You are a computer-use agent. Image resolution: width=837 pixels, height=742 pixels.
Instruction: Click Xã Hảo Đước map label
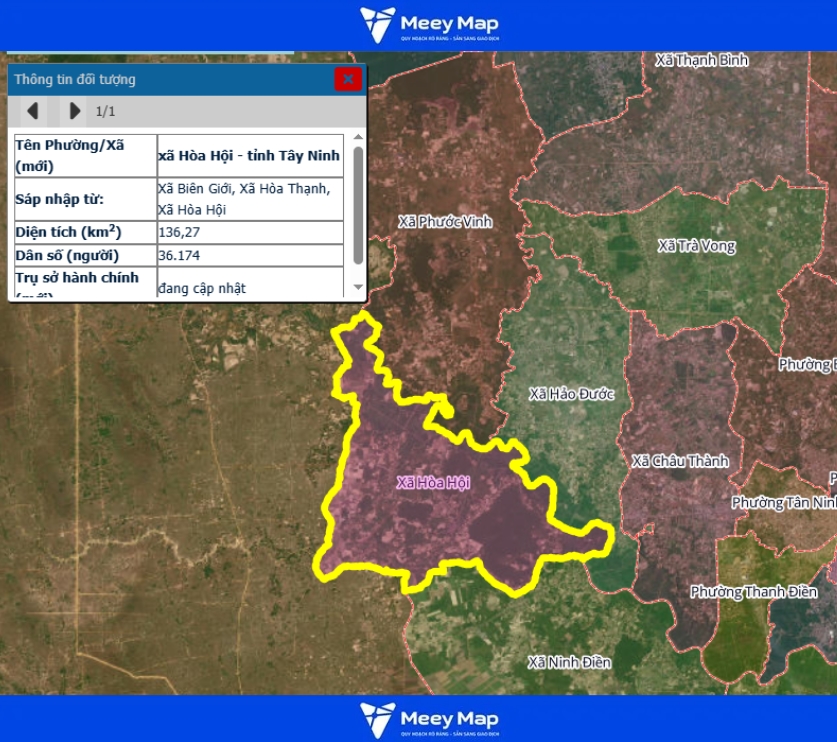(571, 394)
